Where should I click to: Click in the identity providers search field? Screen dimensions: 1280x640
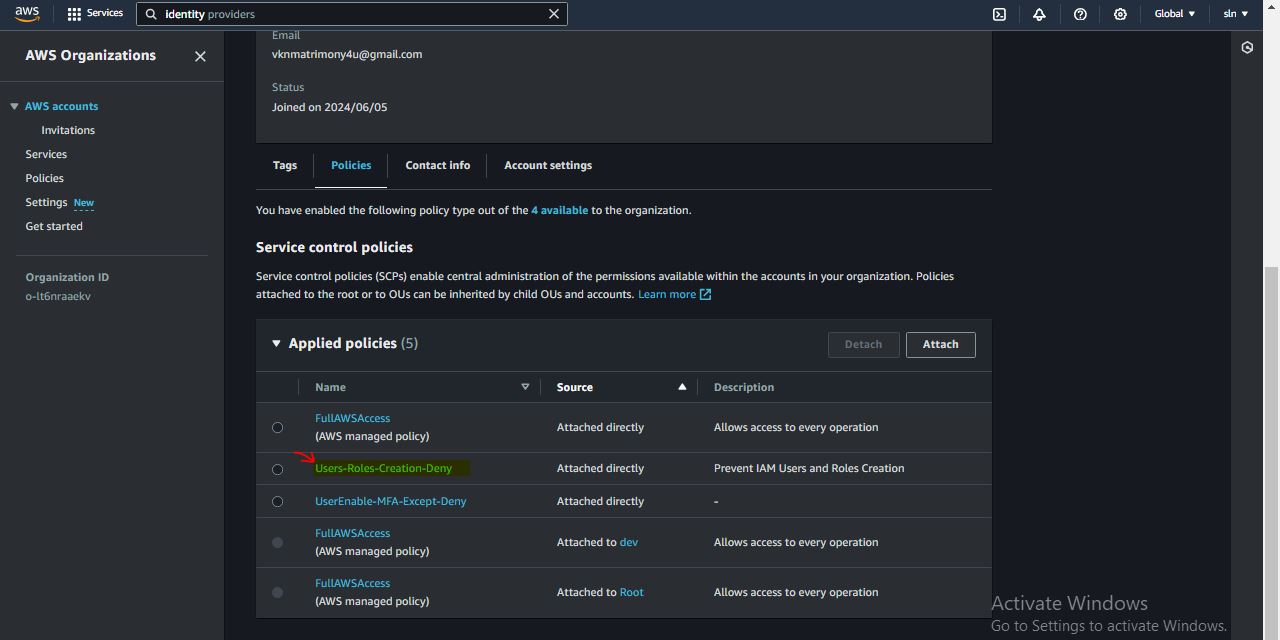click(350, 14)
